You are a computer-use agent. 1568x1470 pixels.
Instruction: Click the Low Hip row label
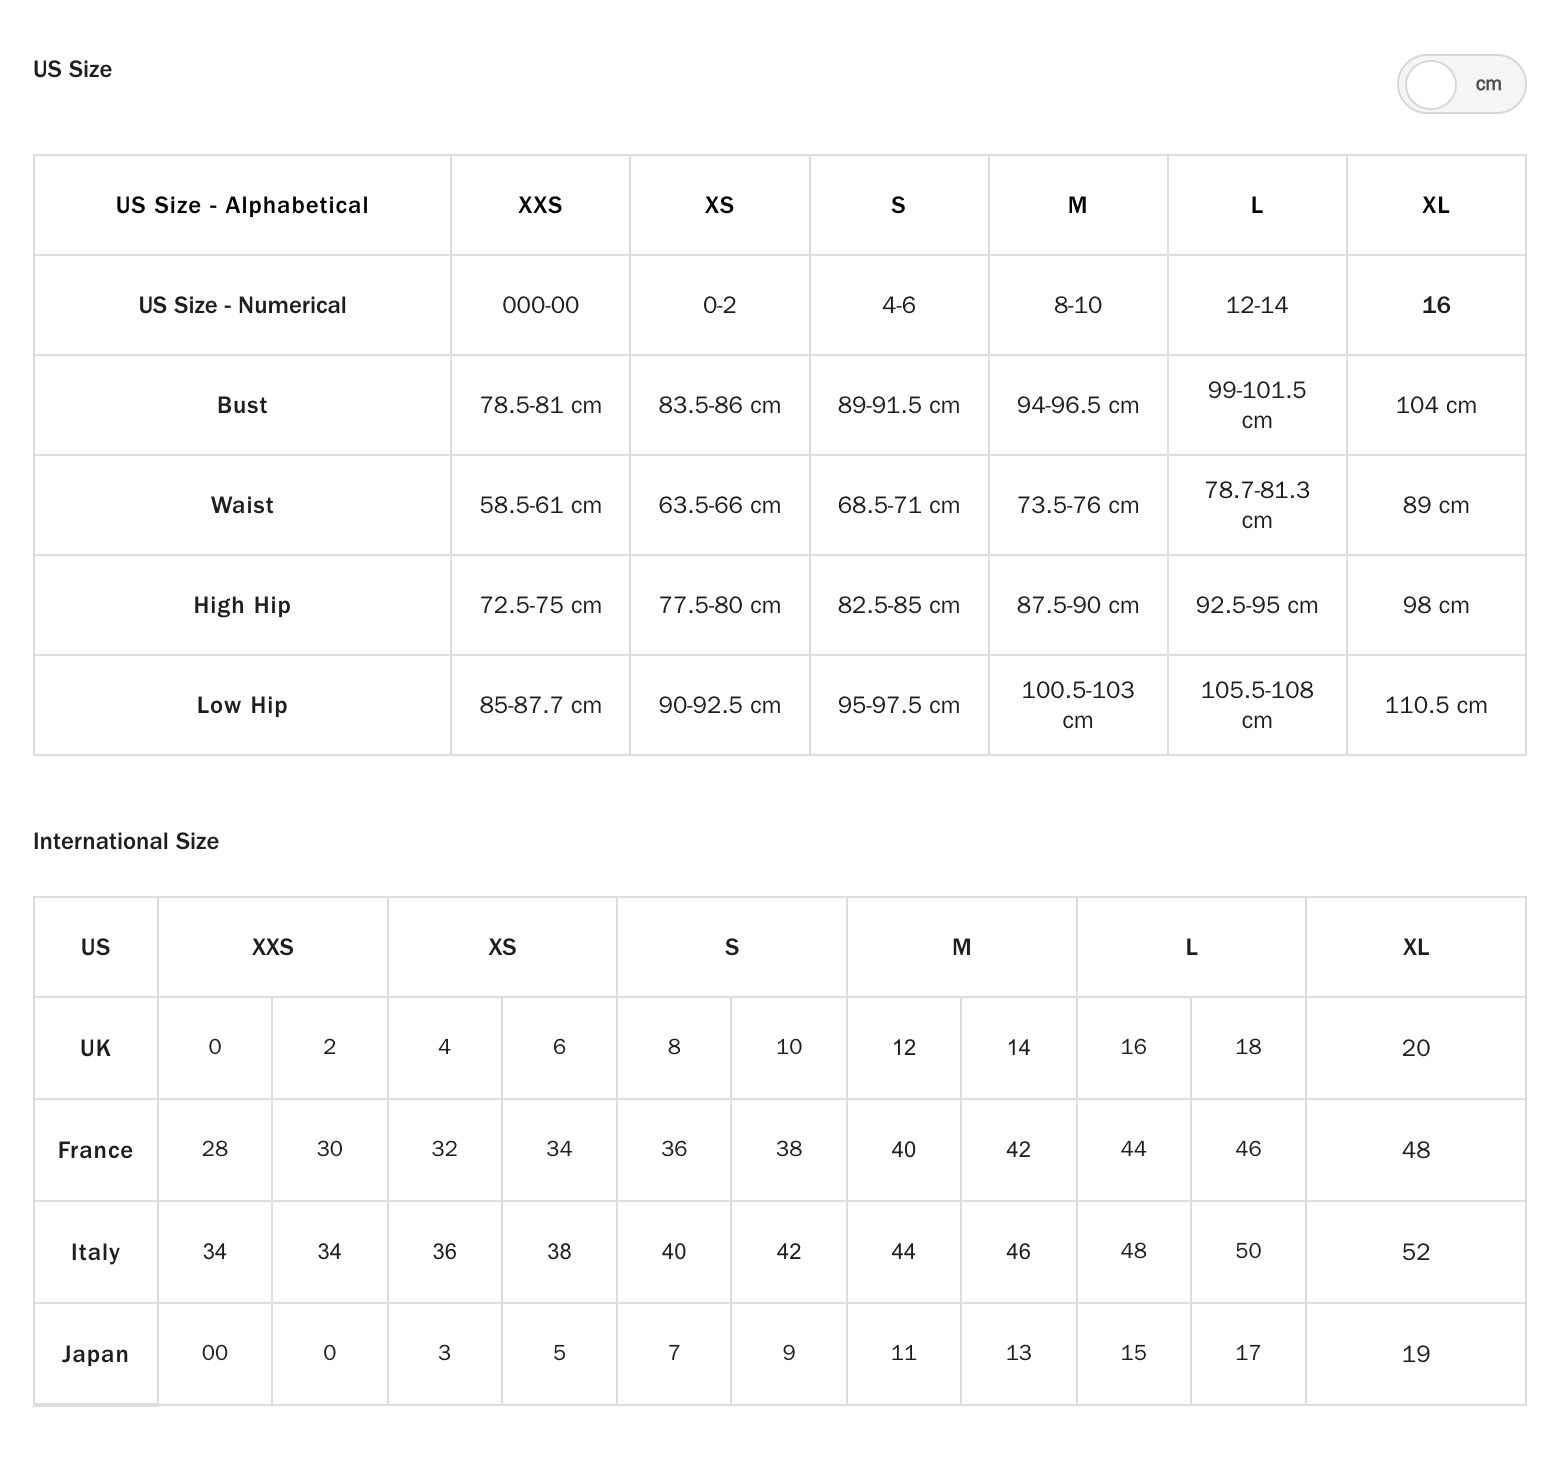point(242,705)
